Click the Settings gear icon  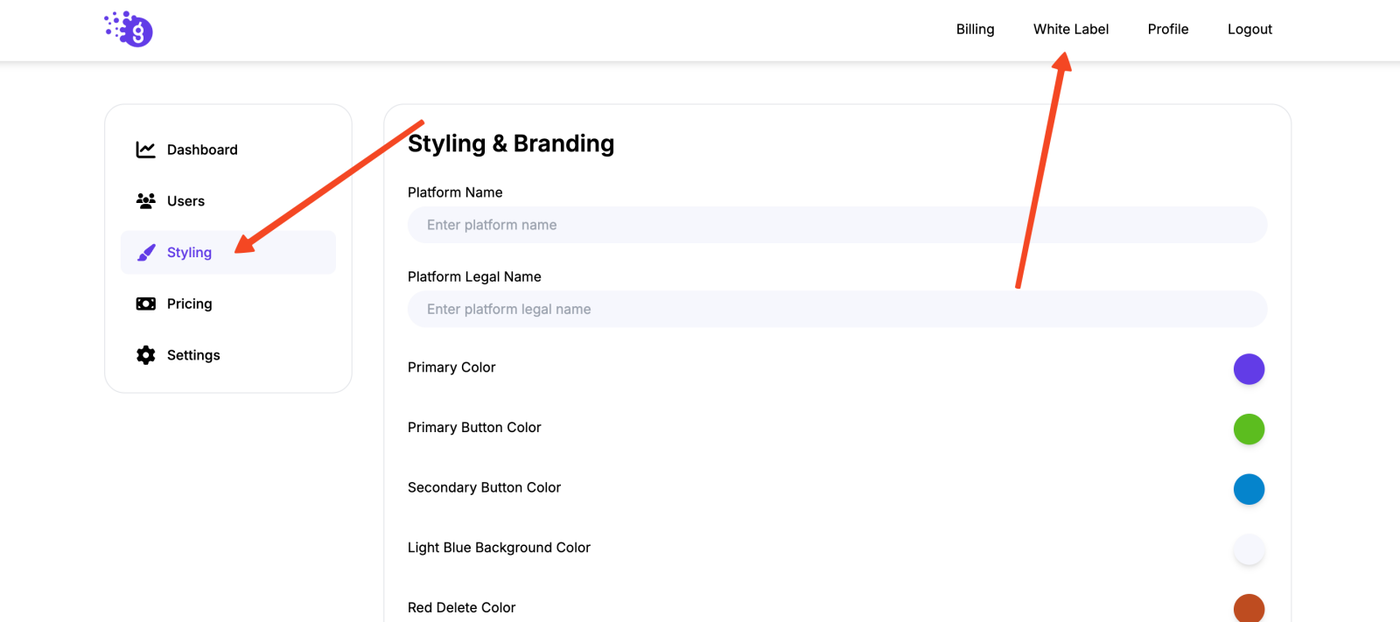click(146, 355)
